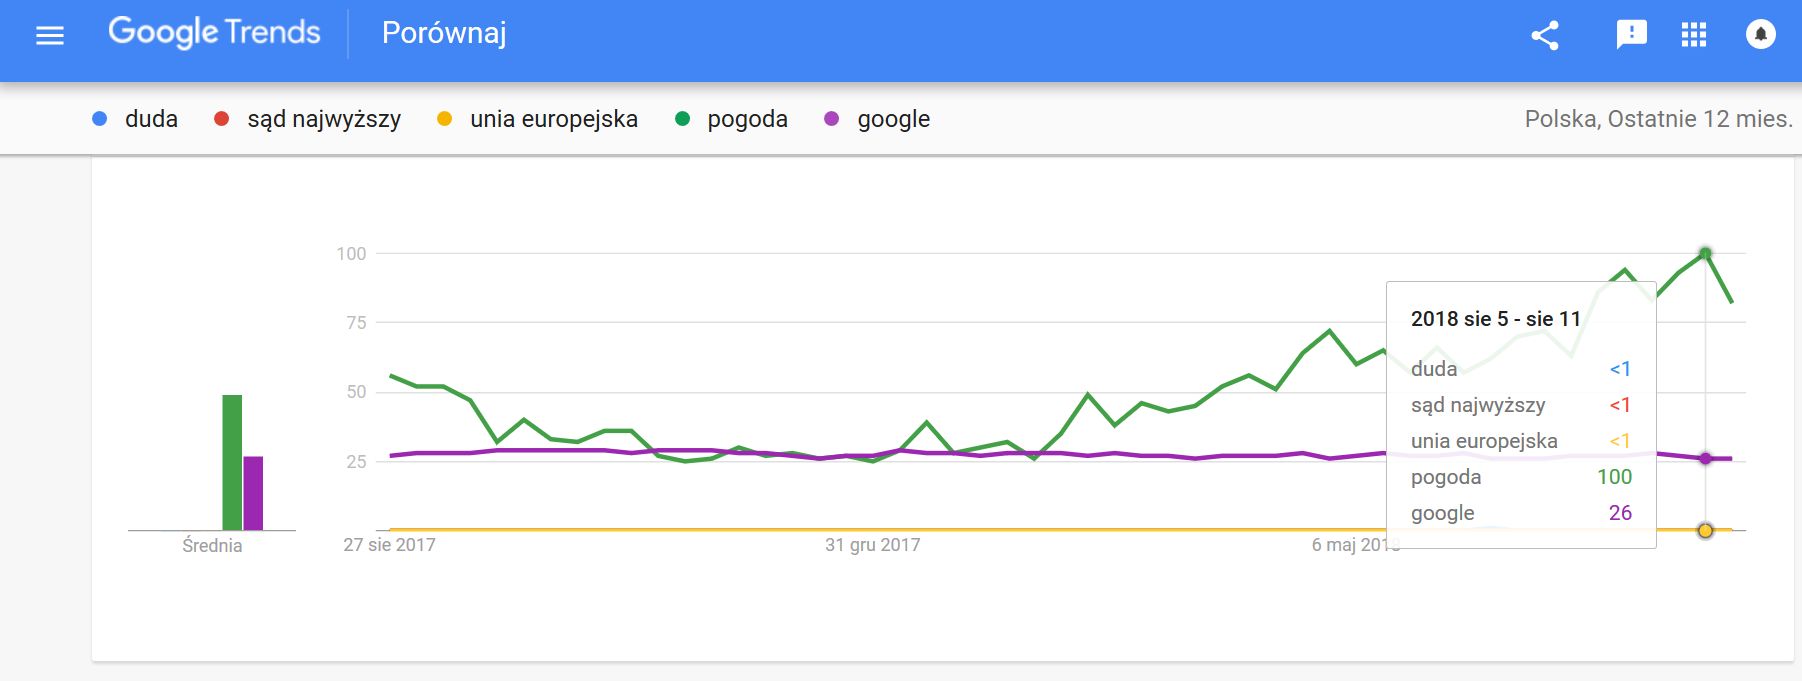Open the Google apps grid icon
The height and width of the screenshot is (681, 1802).
click(x=1694, y=35)
